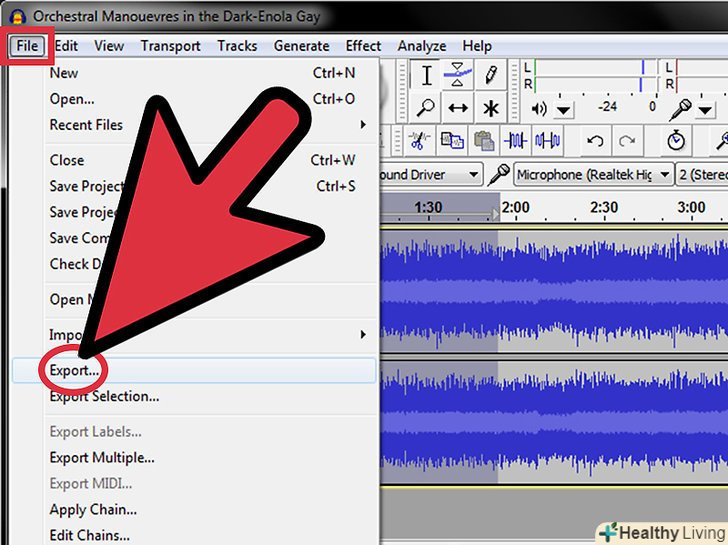Viewport: 728px width, 545px height.
Task: Open the Tracks menu
Action: click(x=237, y=46)
